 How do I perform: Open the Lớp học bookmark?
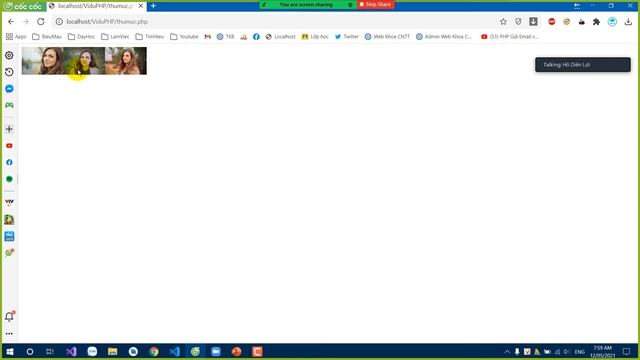(315, 36)
